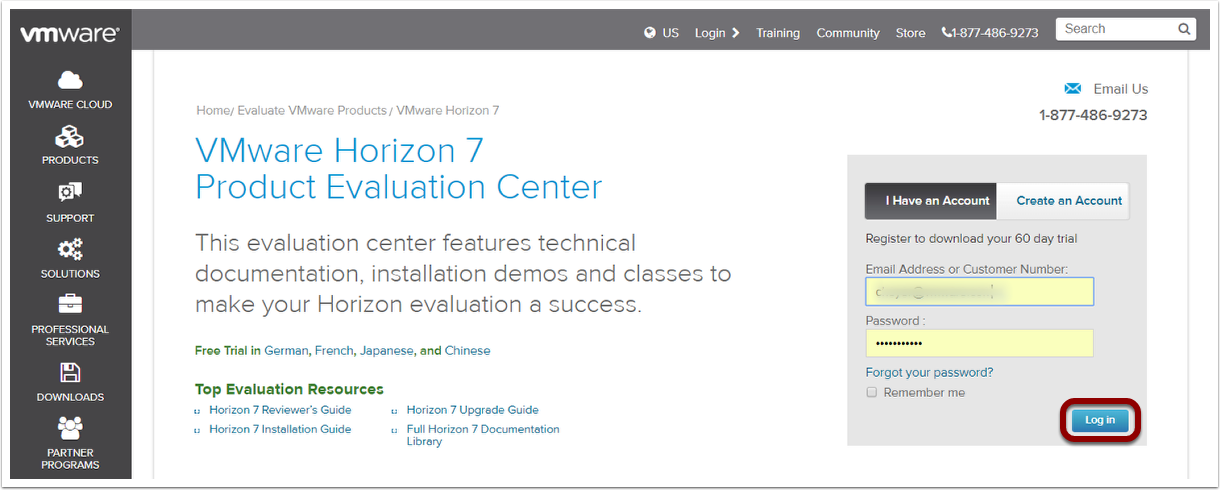Viewport: 1220px width, 490px height.
Task: Open the Products cubes icon
Action: tap(70, 137)
